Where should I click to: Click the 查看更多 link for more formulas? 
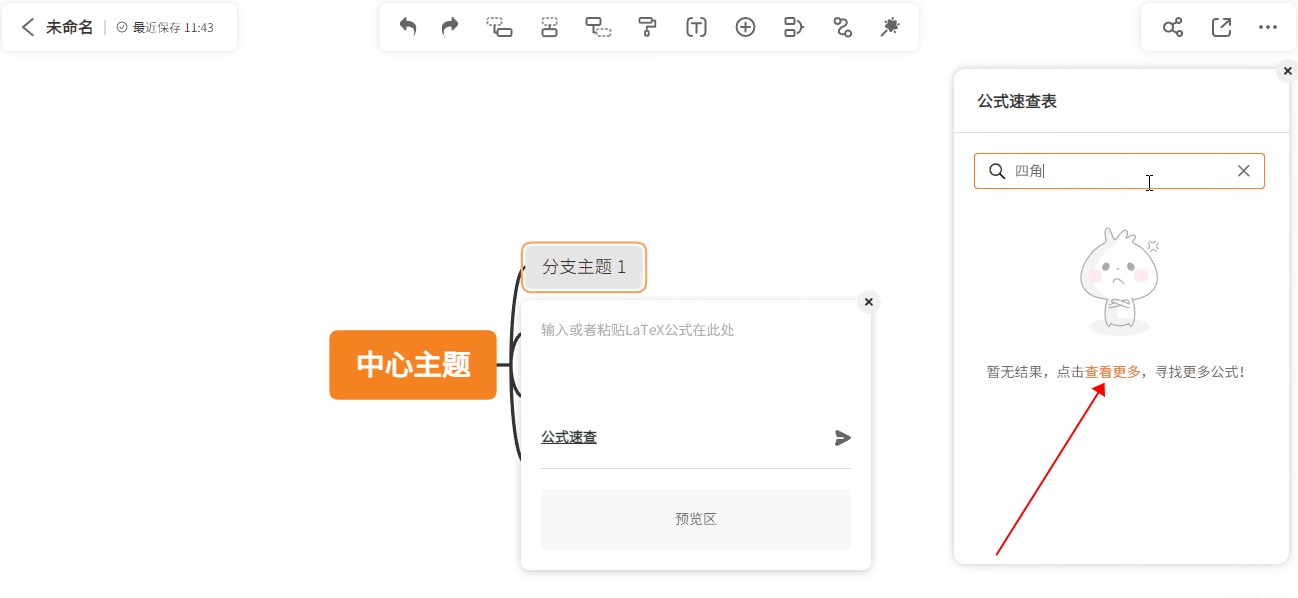pyautogui.click(x=1113, y=371)
